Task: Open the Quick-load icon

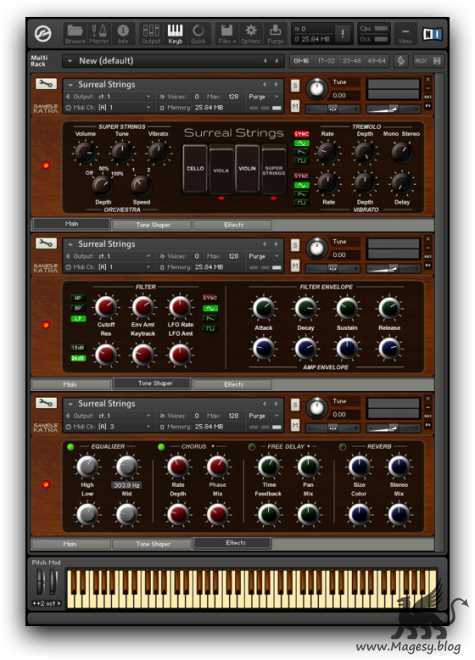Action: point(198,34)
